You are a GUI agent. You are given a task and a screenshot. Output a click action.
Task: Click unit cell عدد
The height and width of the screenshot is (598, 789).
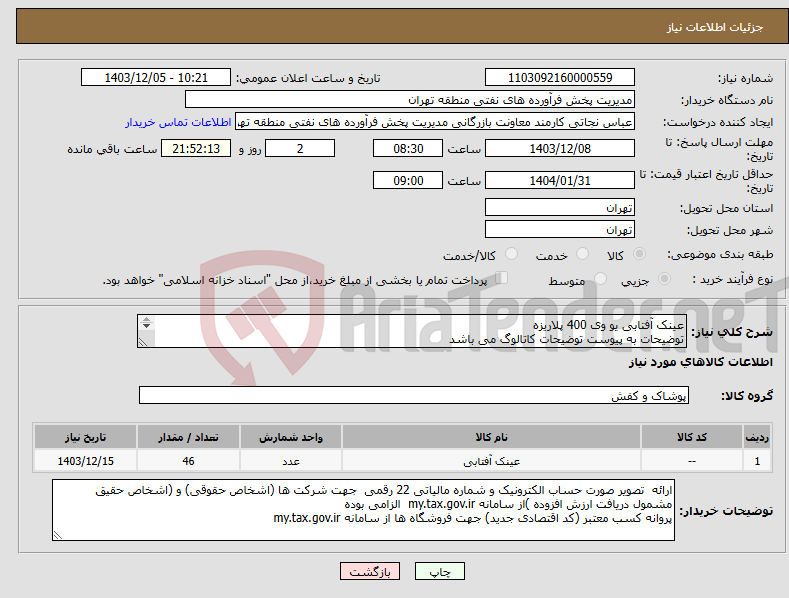[291, 461]
